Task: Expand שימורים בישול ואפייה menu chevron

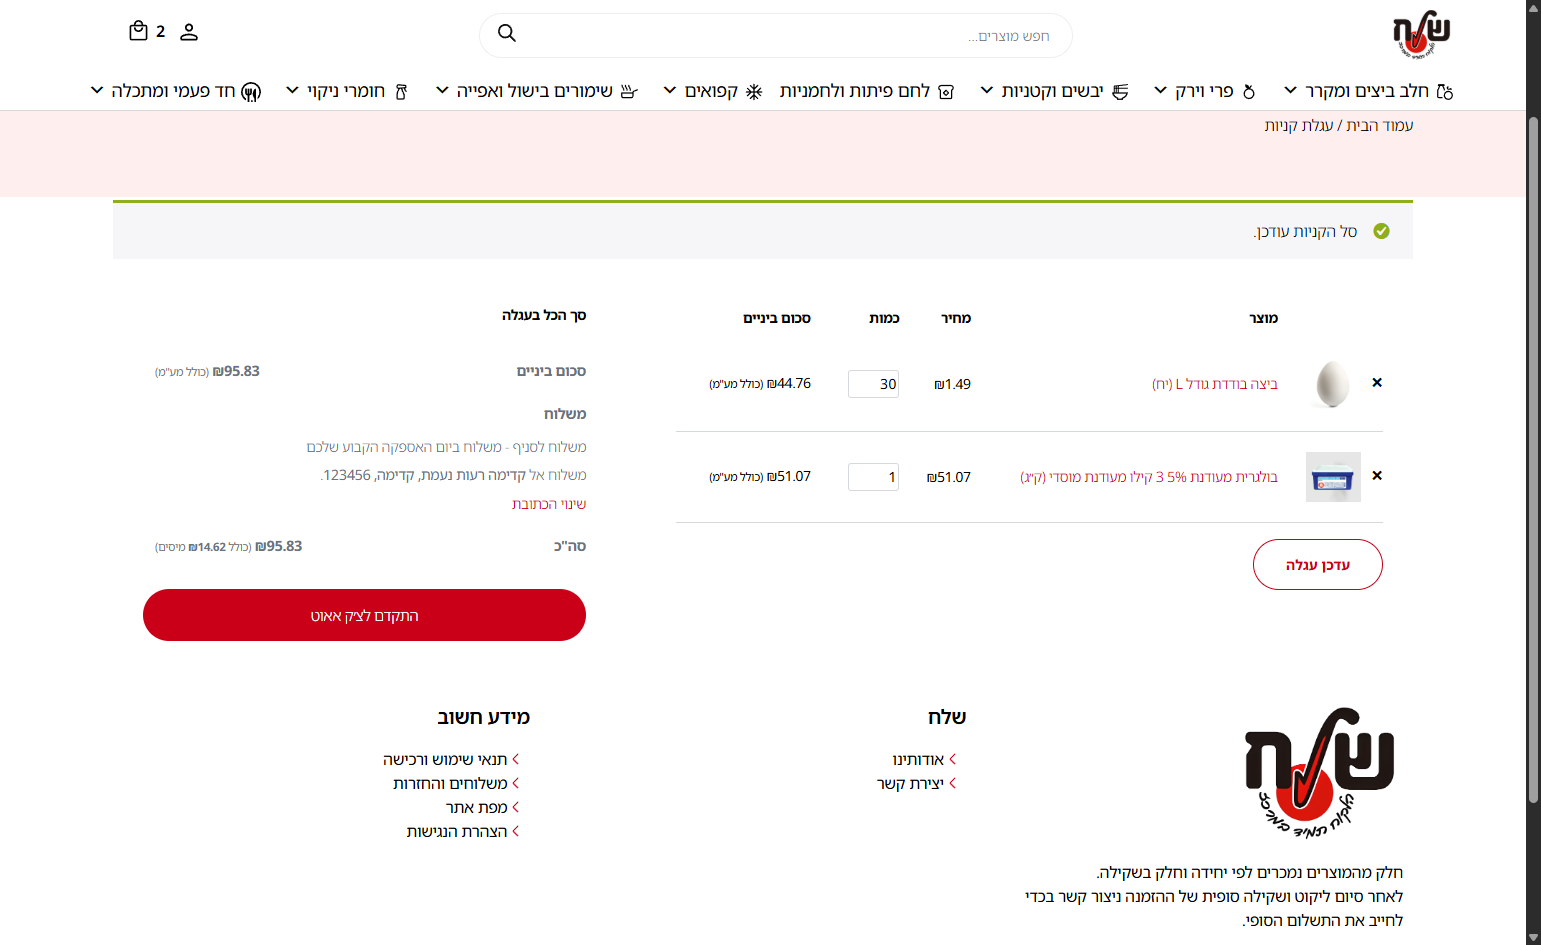Action: (x=442, y=90)
